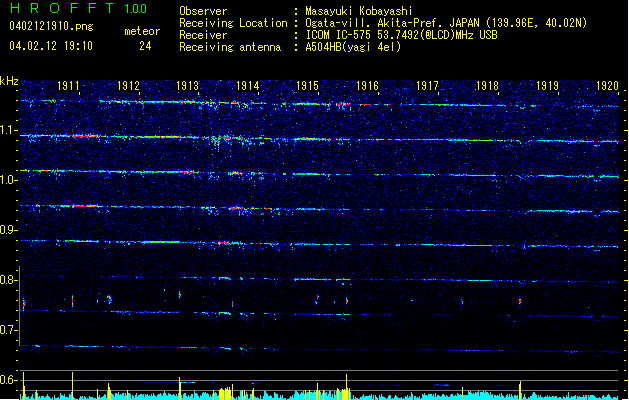Select the 0.8 frequency axis label
Image resolution: width=629 pixels, height=400 pixels.
point(9,280)
